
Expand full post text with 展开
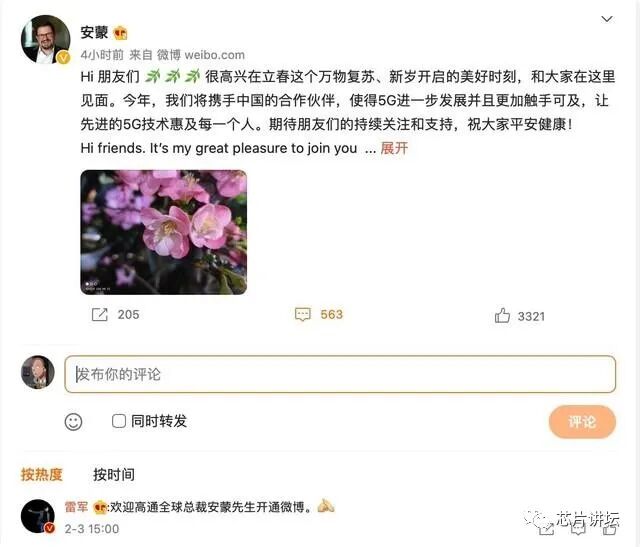tap(394, 148)
